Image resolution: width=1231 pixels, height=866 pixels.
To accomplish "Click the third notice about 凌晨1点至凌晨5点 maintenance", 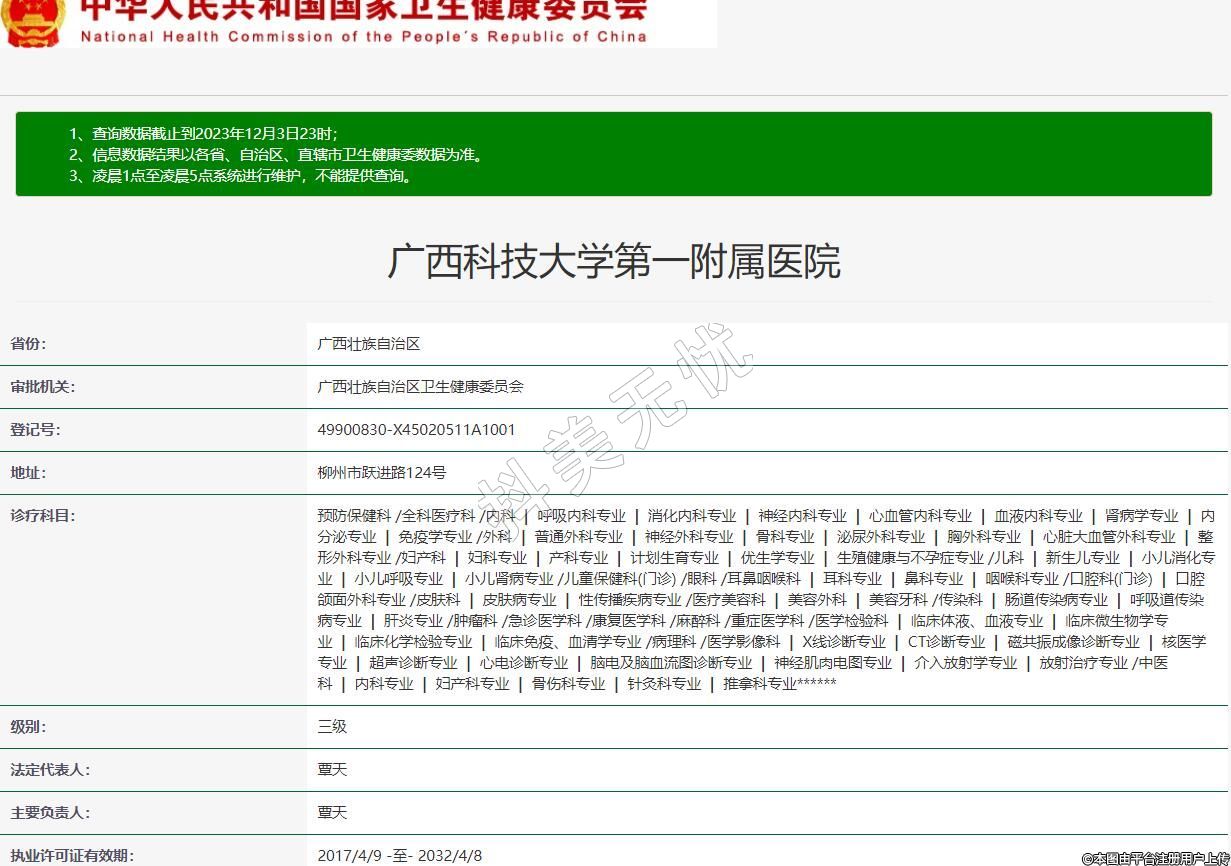I will [240, 176].
